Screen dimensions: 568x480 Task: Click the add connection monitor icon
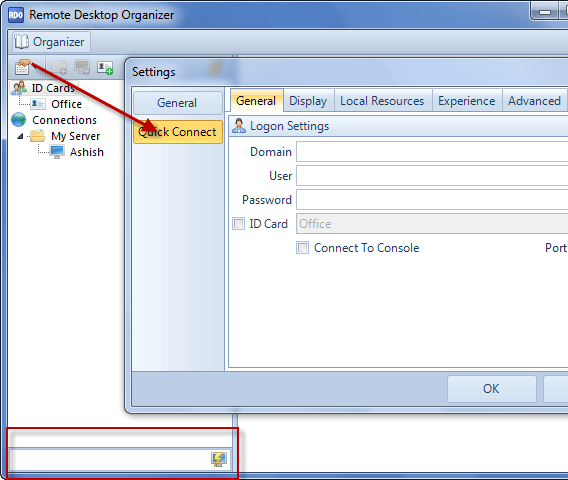pyautogui.click(x=82, y=67)
